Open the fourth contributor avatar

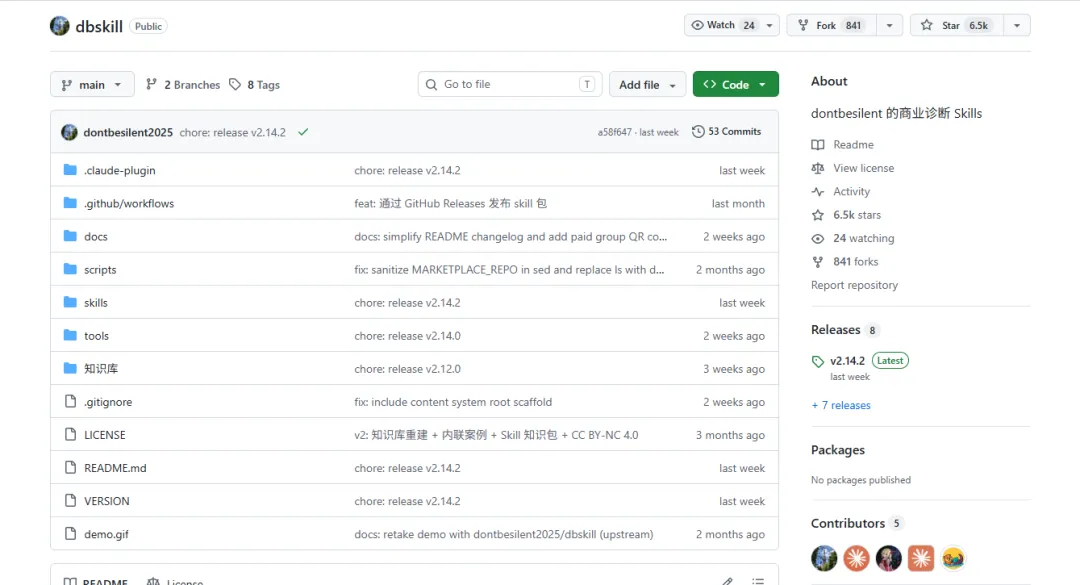(x=921, y=558)
